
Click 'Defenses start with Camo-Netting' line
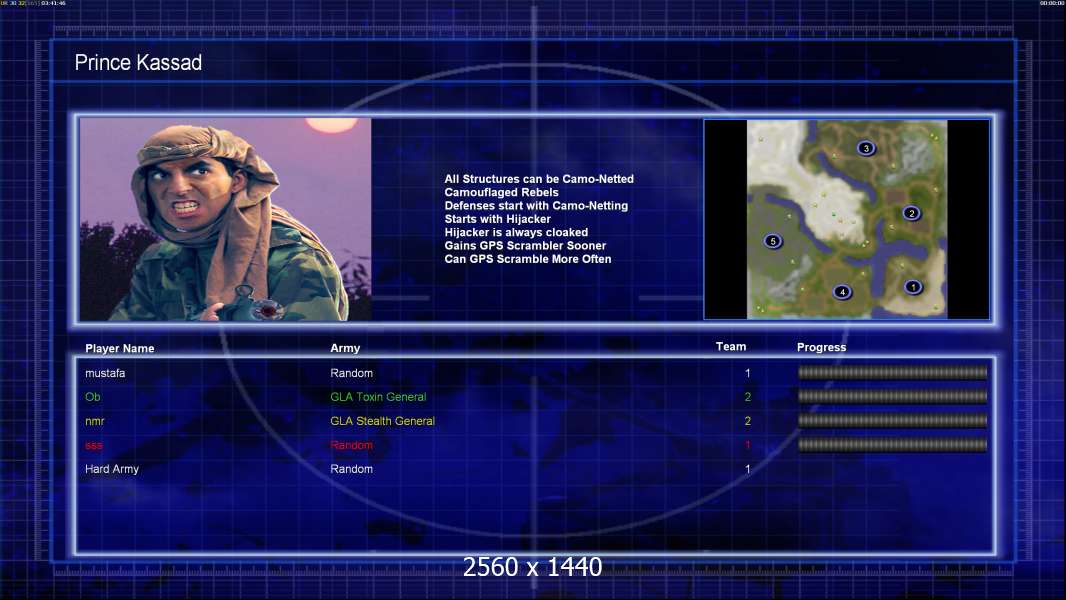click(x=536, y=205)
